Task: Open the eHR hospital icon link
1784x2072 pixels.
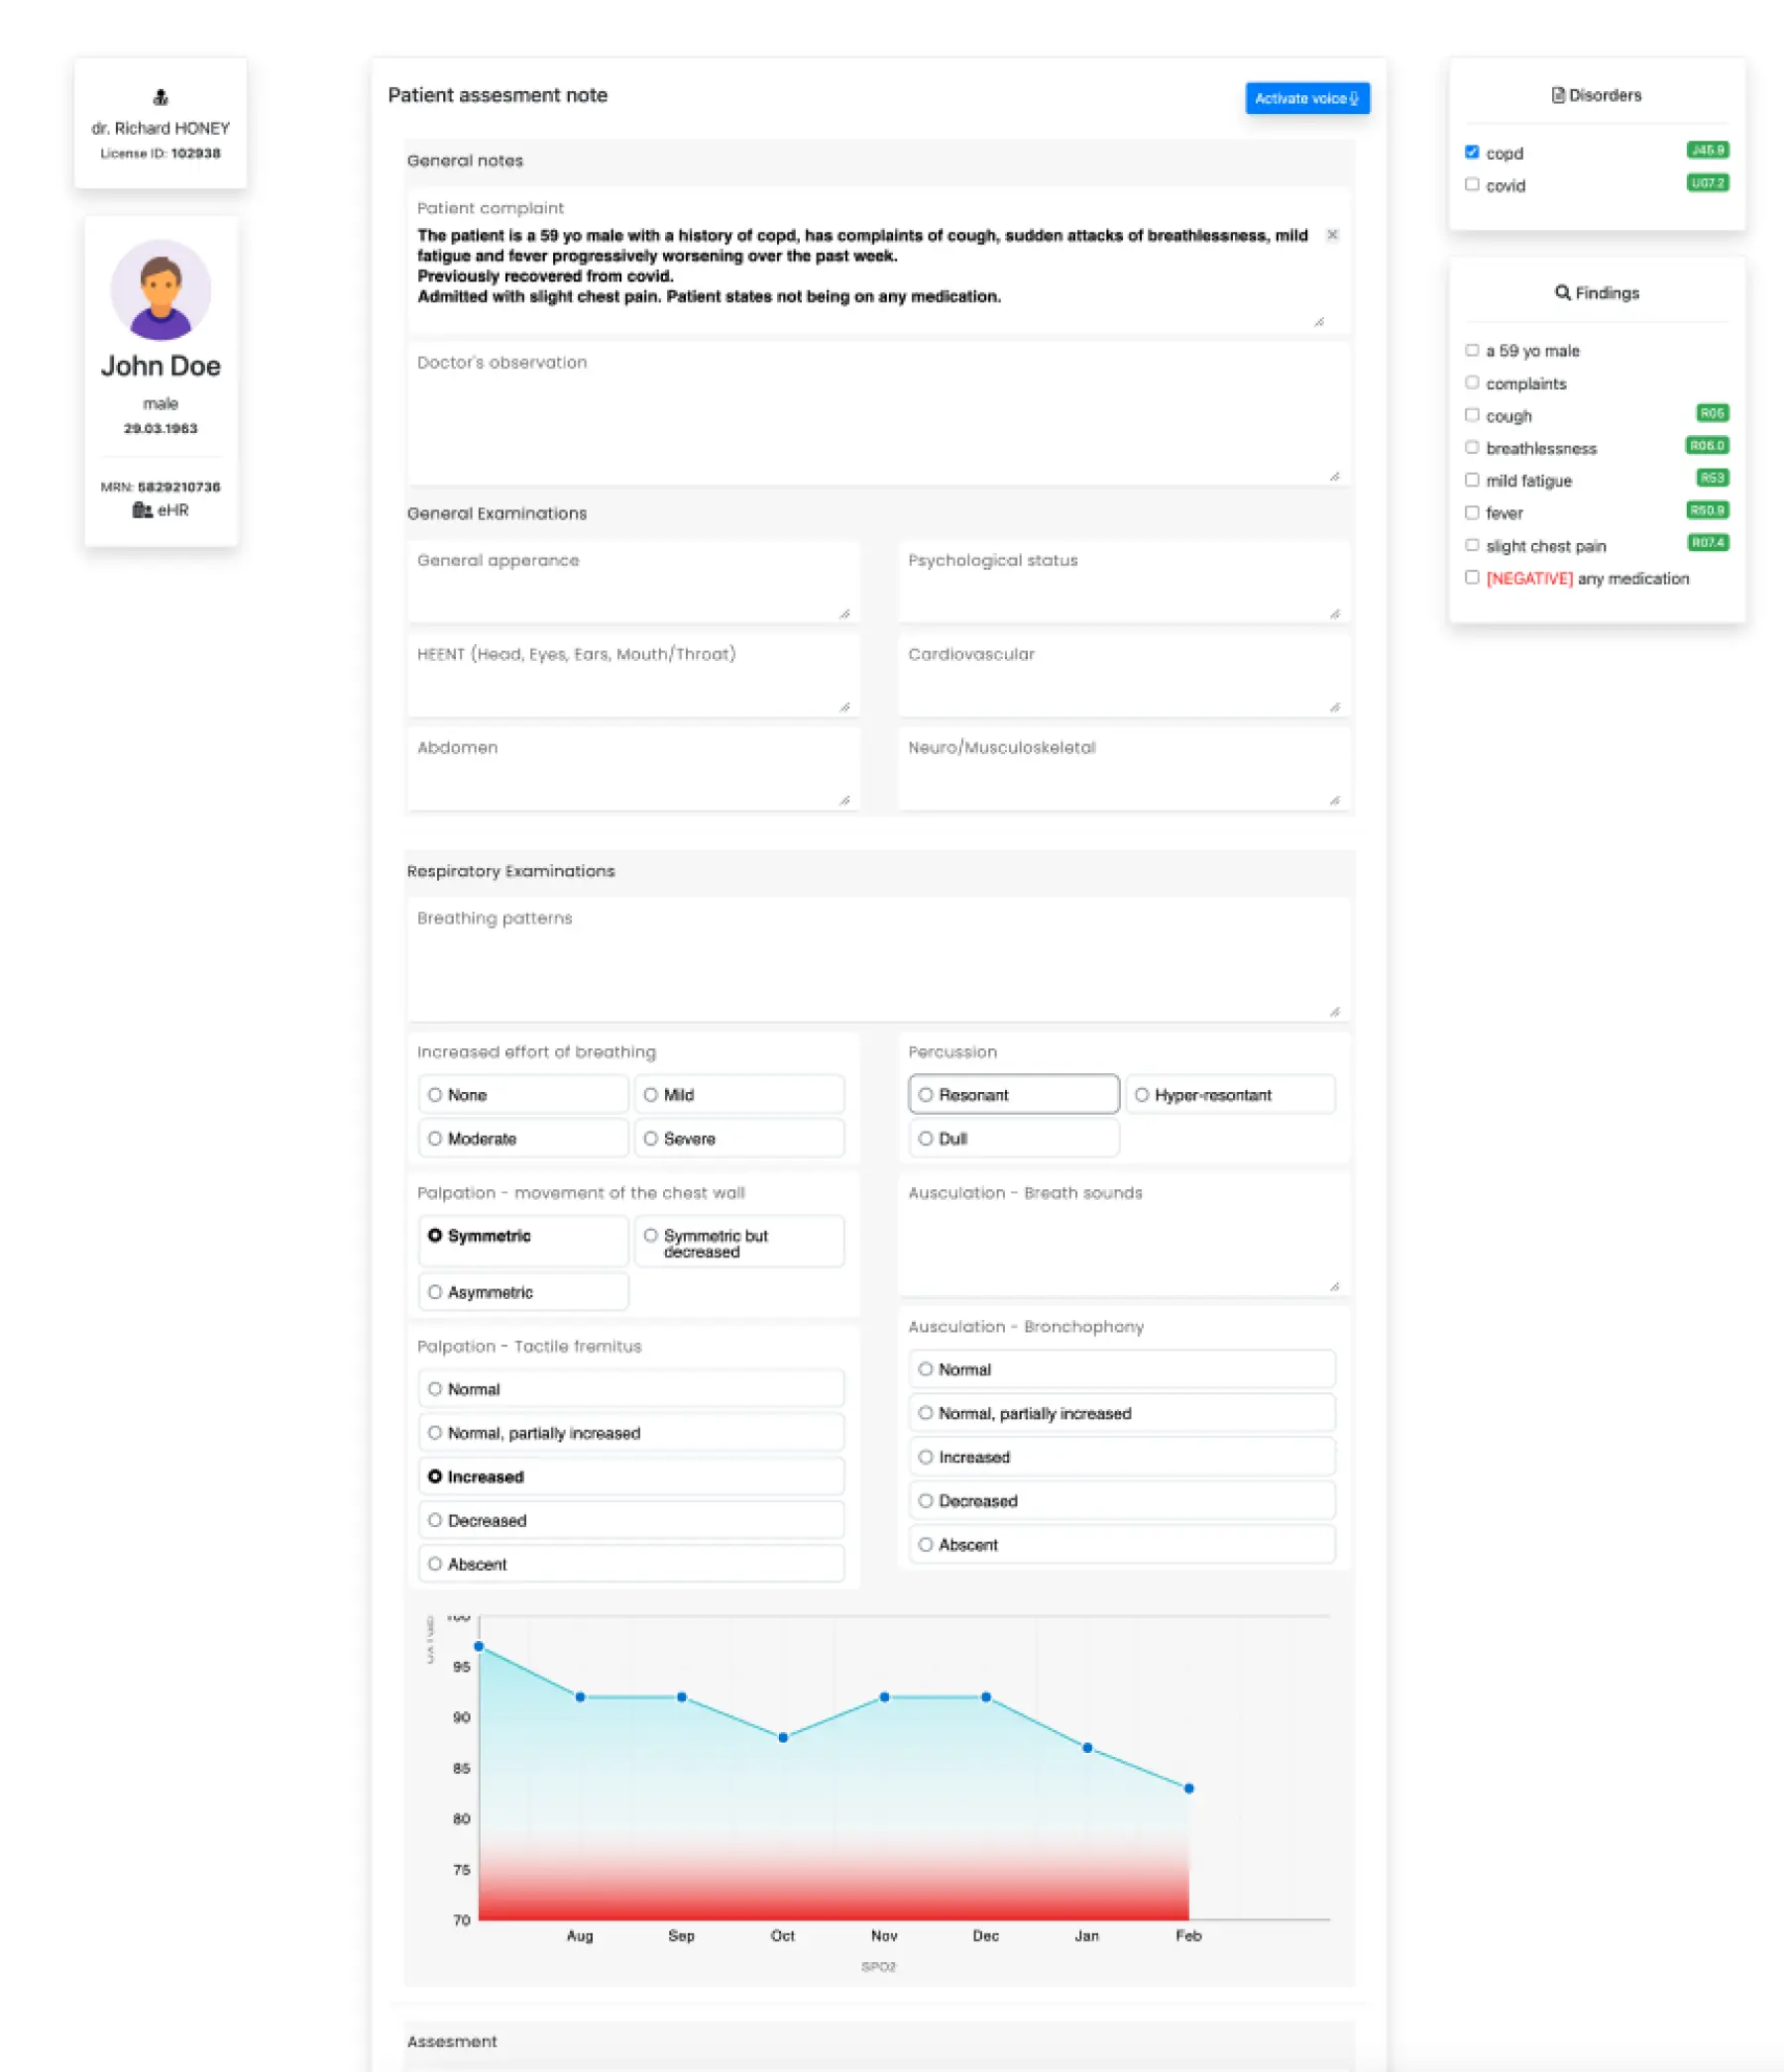Action: (142, 510)
